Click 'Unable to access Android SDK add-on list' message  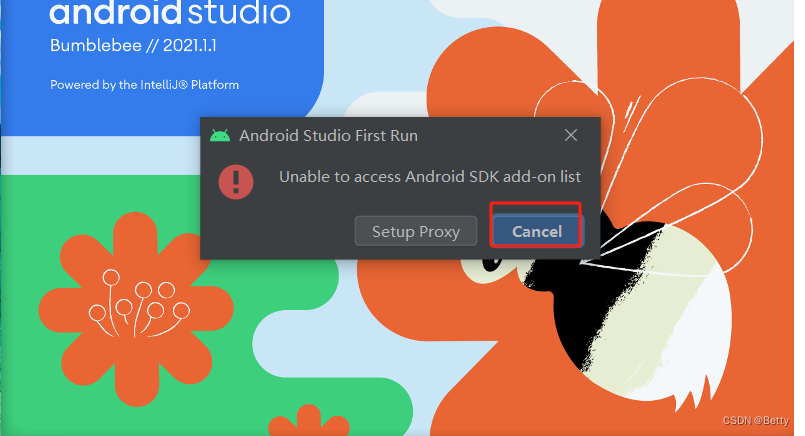pyautogui.click(x=430, y=177)
